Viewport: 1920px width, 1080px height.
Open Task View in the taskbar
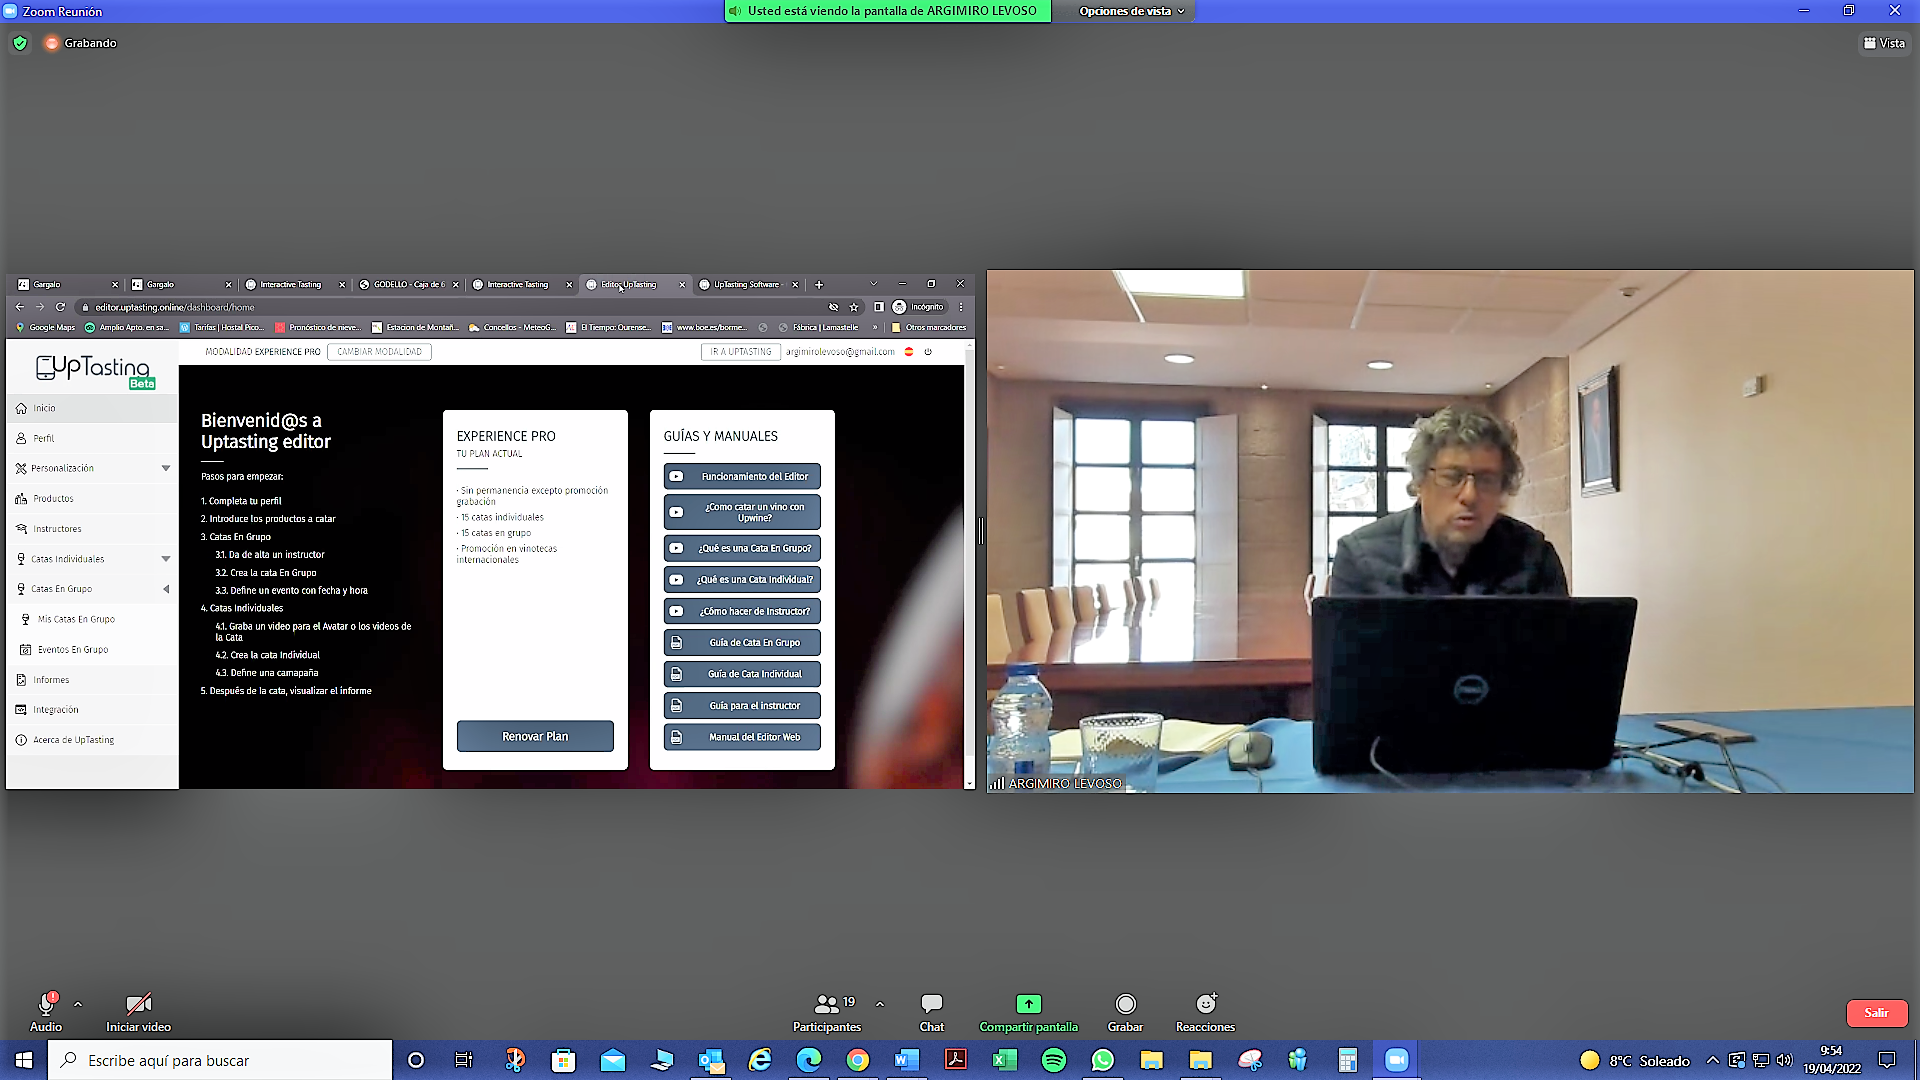464,1060
